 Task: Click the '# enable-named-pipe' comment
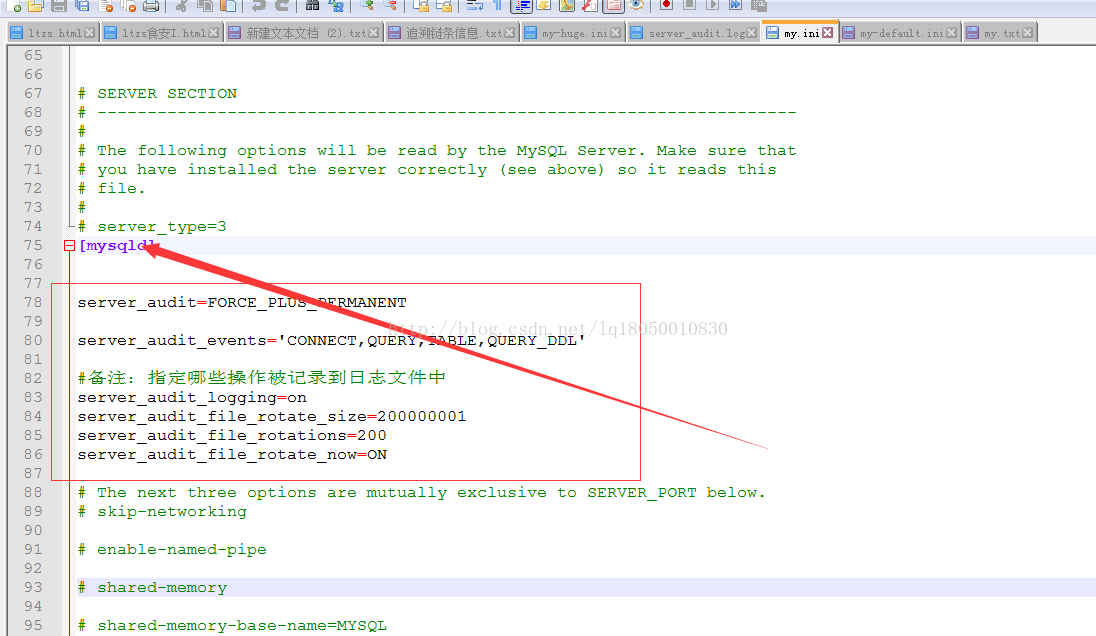[x=172, y=549]
